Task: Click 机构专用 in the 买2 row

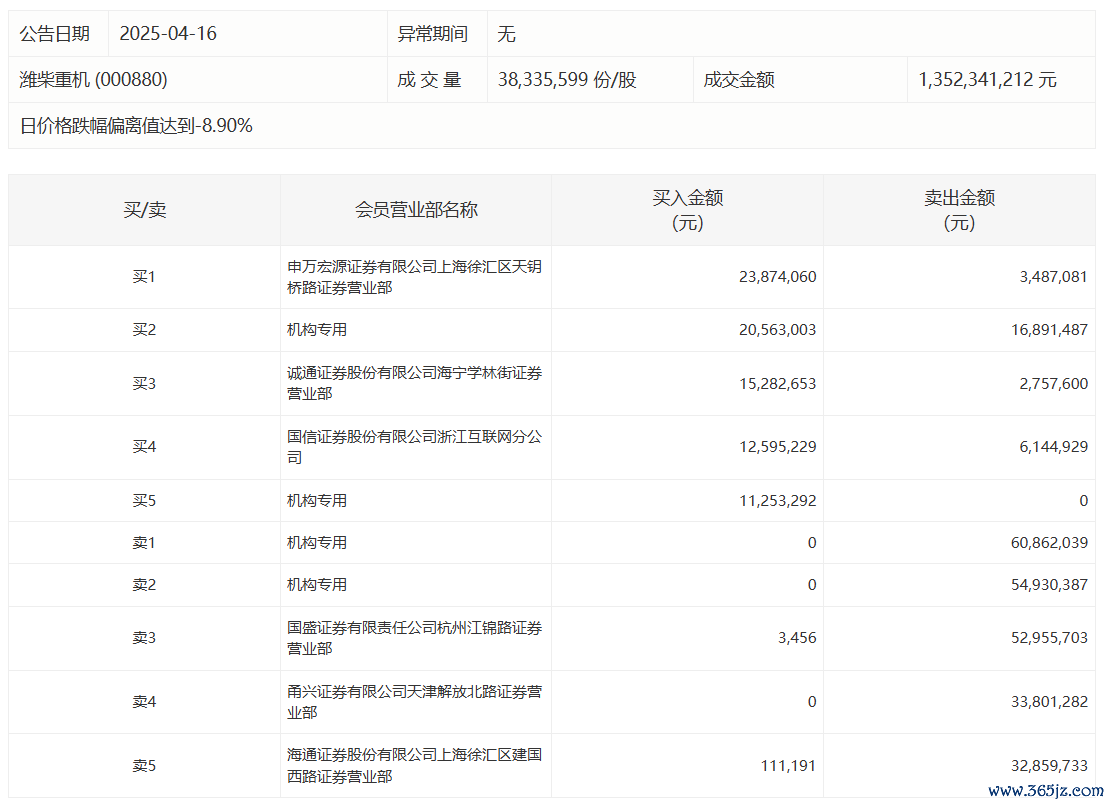Action: (x=317, y=330)
